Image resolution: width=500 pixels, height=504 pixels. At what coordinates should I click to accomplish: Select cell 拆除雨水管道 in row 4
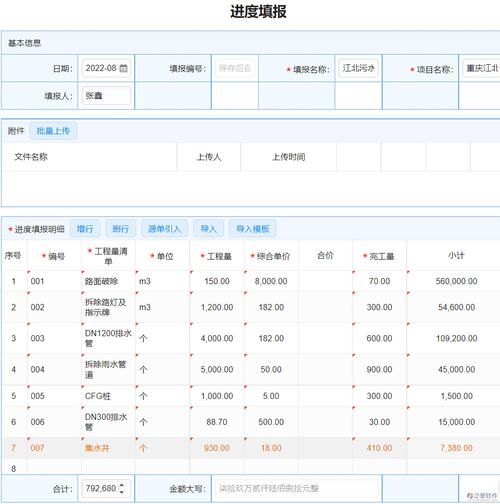tap(108, 369)
